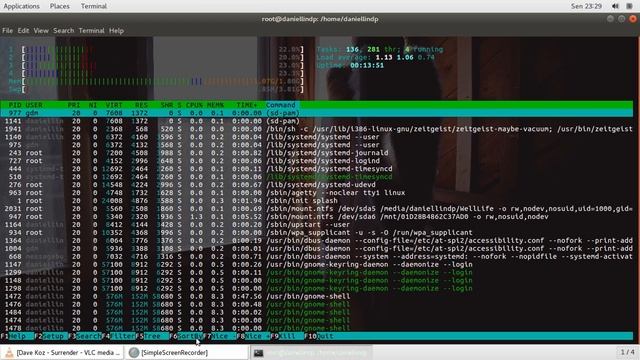Click the F7 Nice - function button
Screen dimensions: 640x360
[220, 336]
